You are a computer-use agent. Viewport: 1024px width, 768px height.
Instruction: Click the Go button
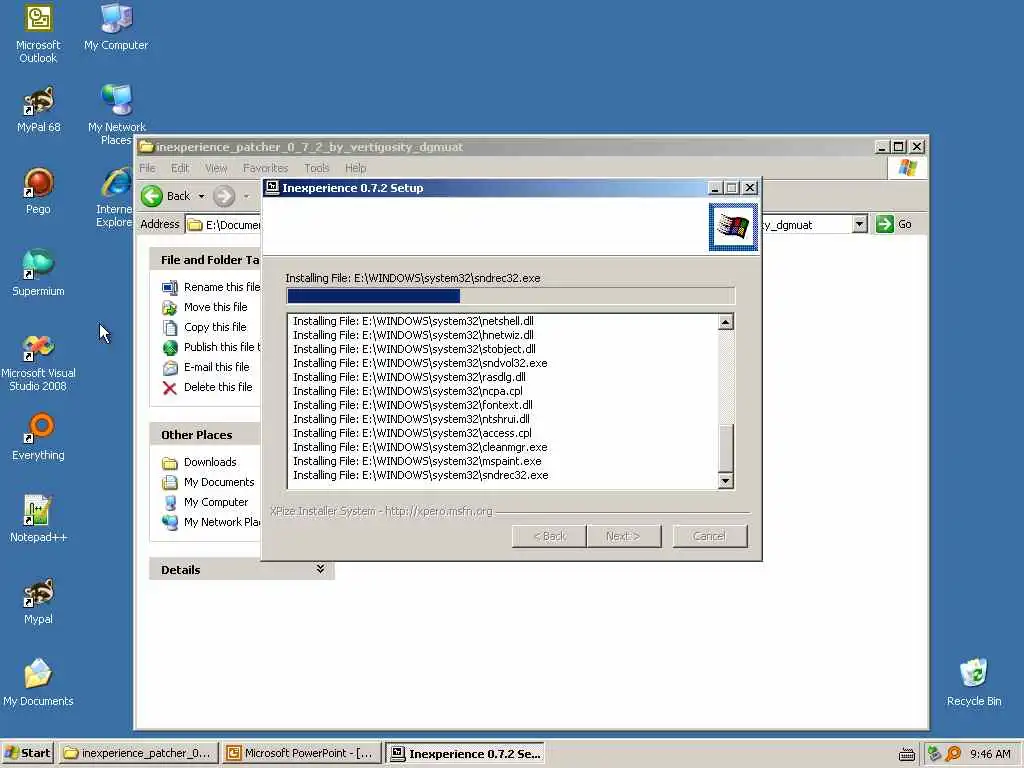895,224
